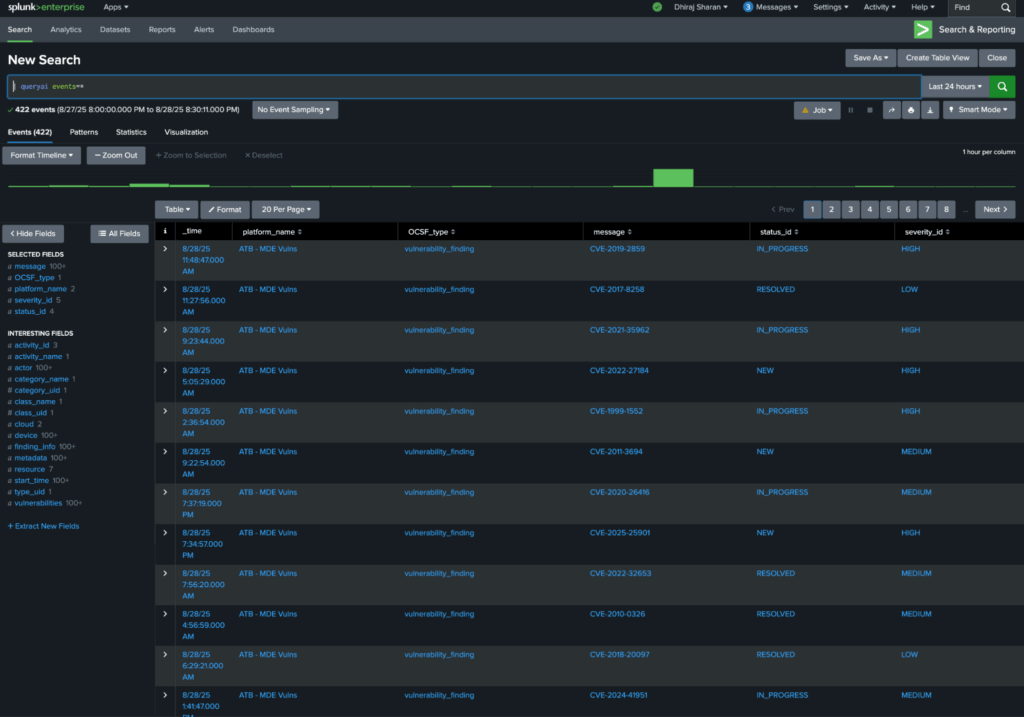Click the CVE-2025-25901 message value
Screen dimensions: 1024x717
pos(620,533)
